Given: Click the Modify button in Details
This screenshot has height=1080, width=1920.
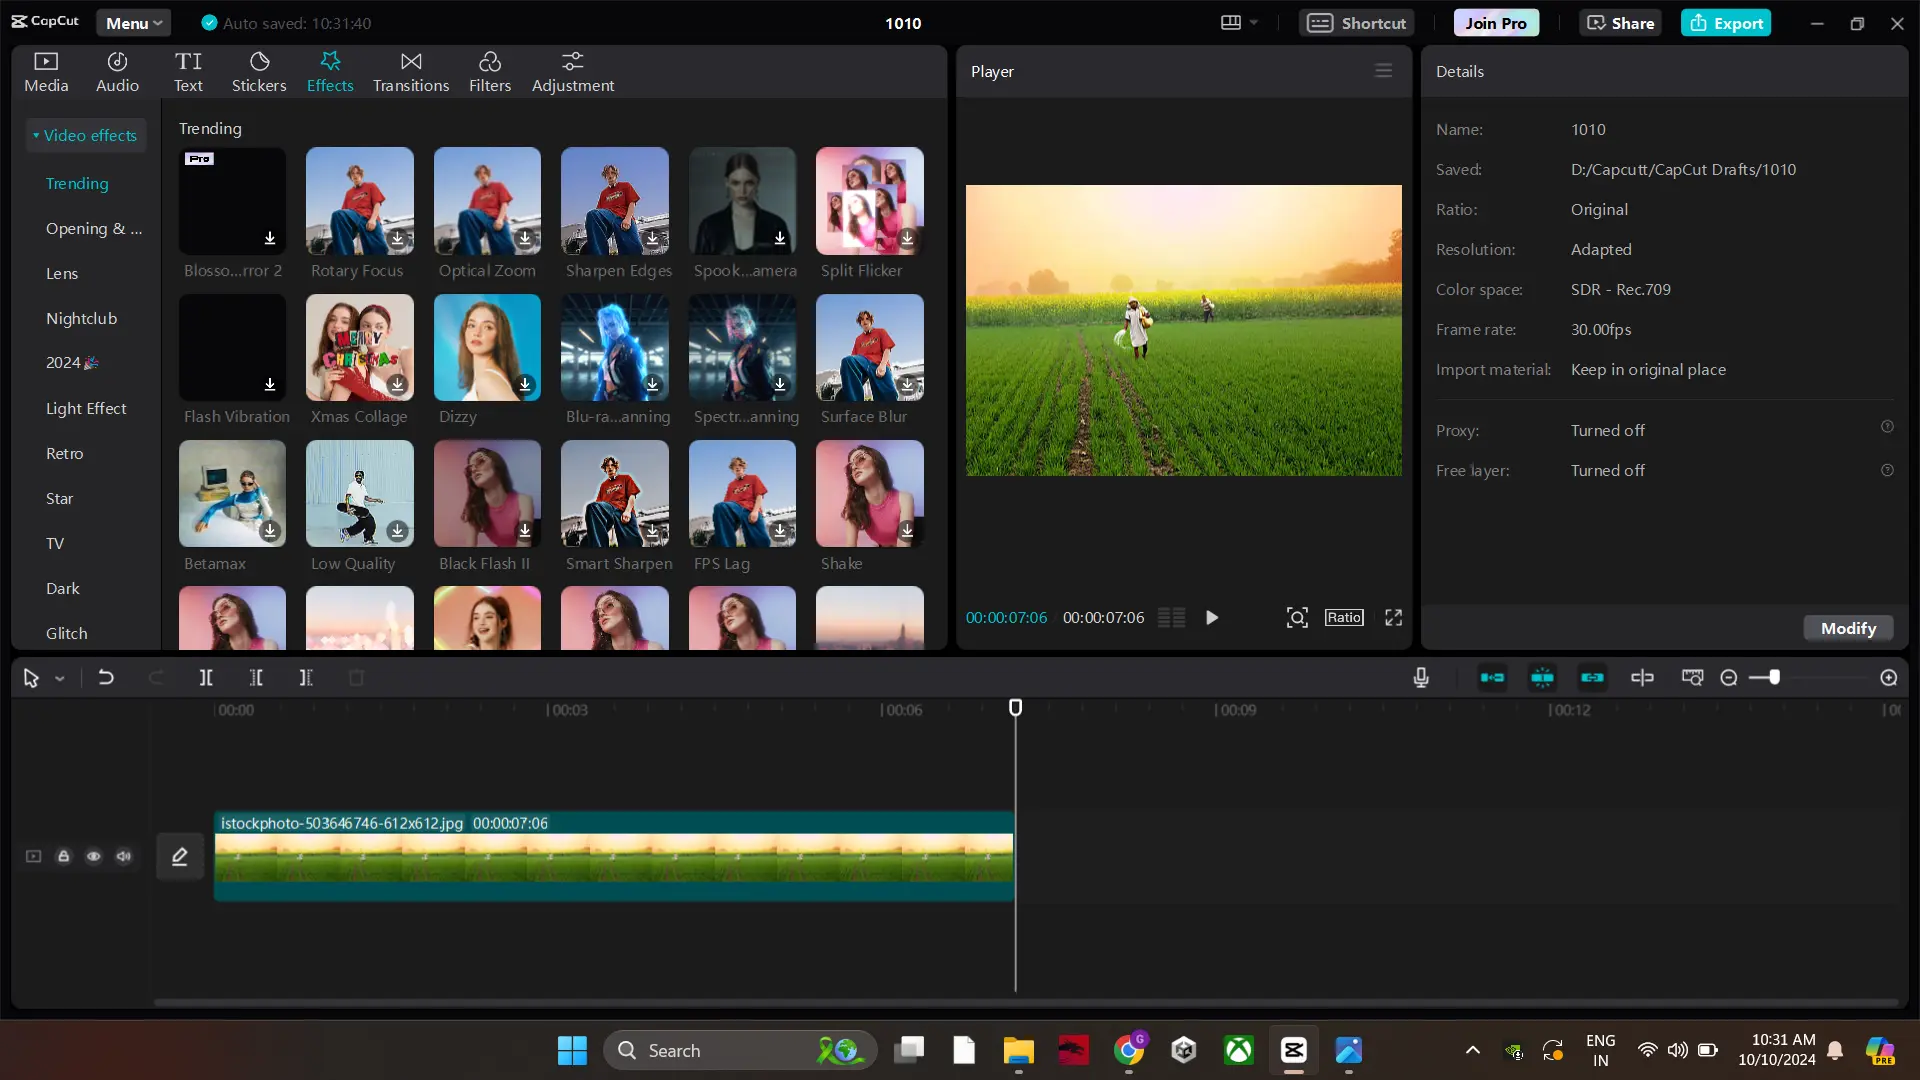Looking at the screenshot, I should click(x=1848, y=628).
